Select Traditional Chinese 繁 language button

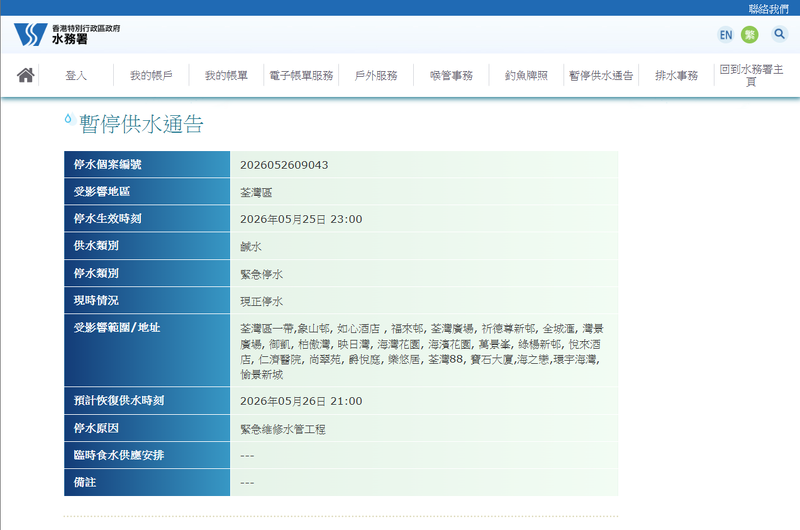coord(749,35)
